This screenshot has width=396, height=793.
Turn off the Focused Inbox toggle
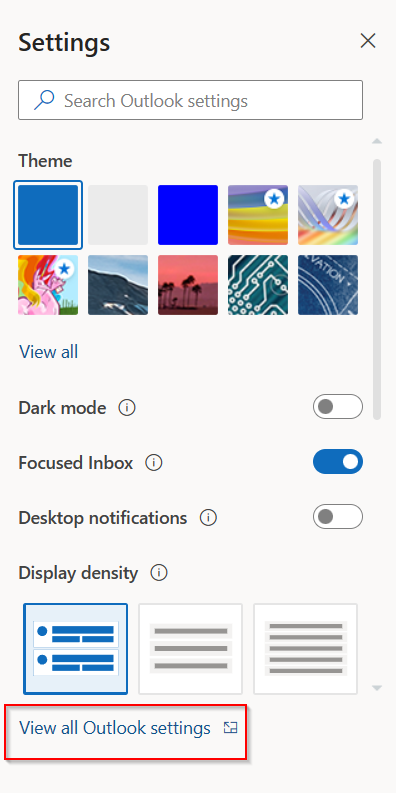[x=338, y=462]
